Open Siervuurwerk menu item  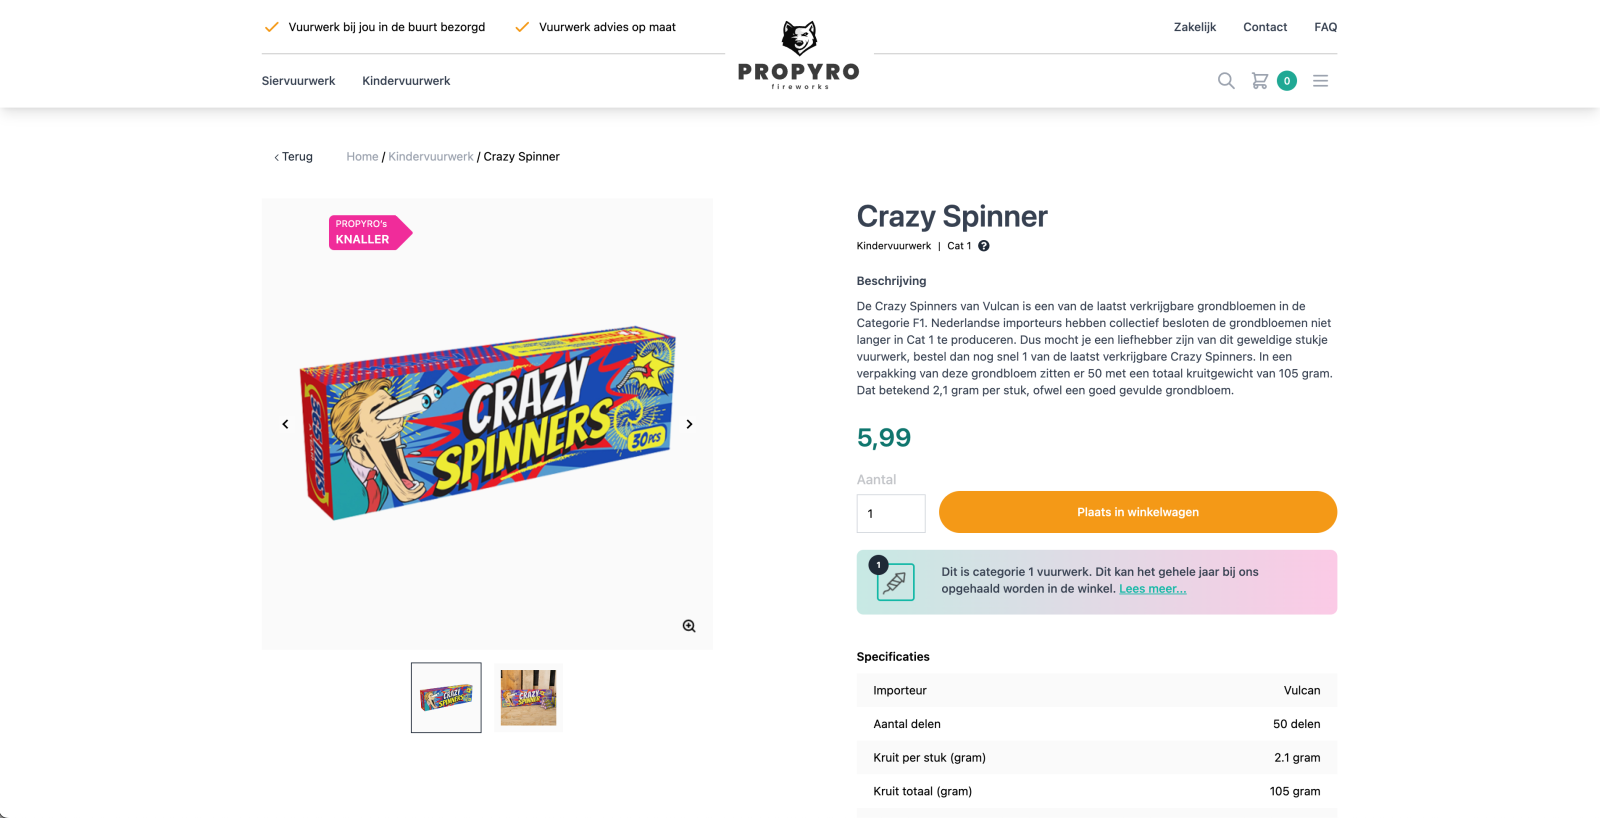pyautogui.click(x=298, y=81)
